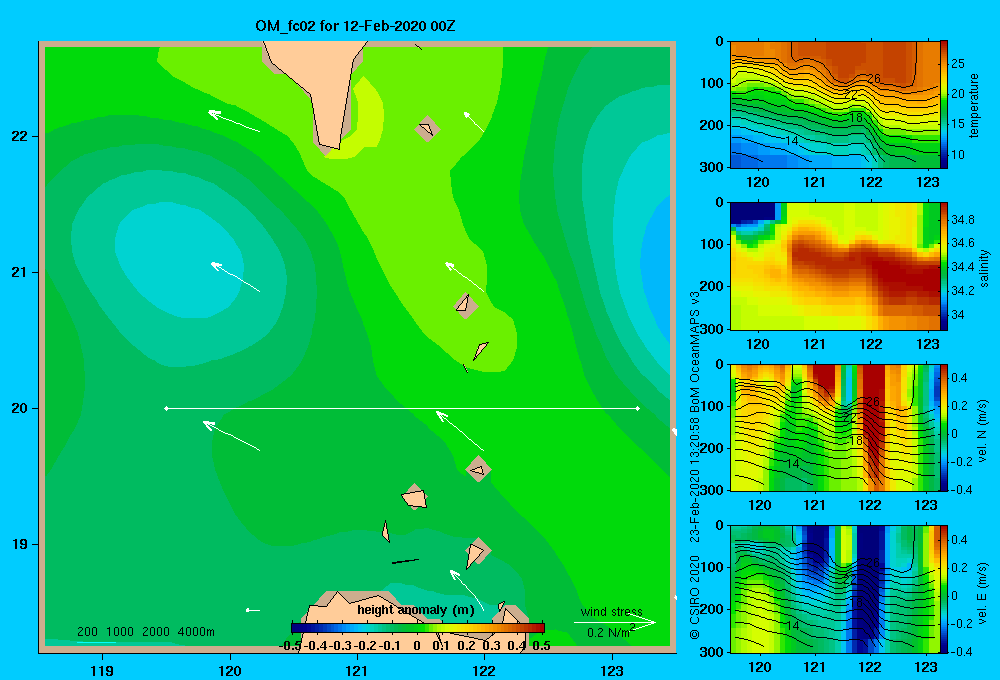Open the salinity cross-section panel
1000x680 pixels.
pyautogui.click(x=835, y=266)
